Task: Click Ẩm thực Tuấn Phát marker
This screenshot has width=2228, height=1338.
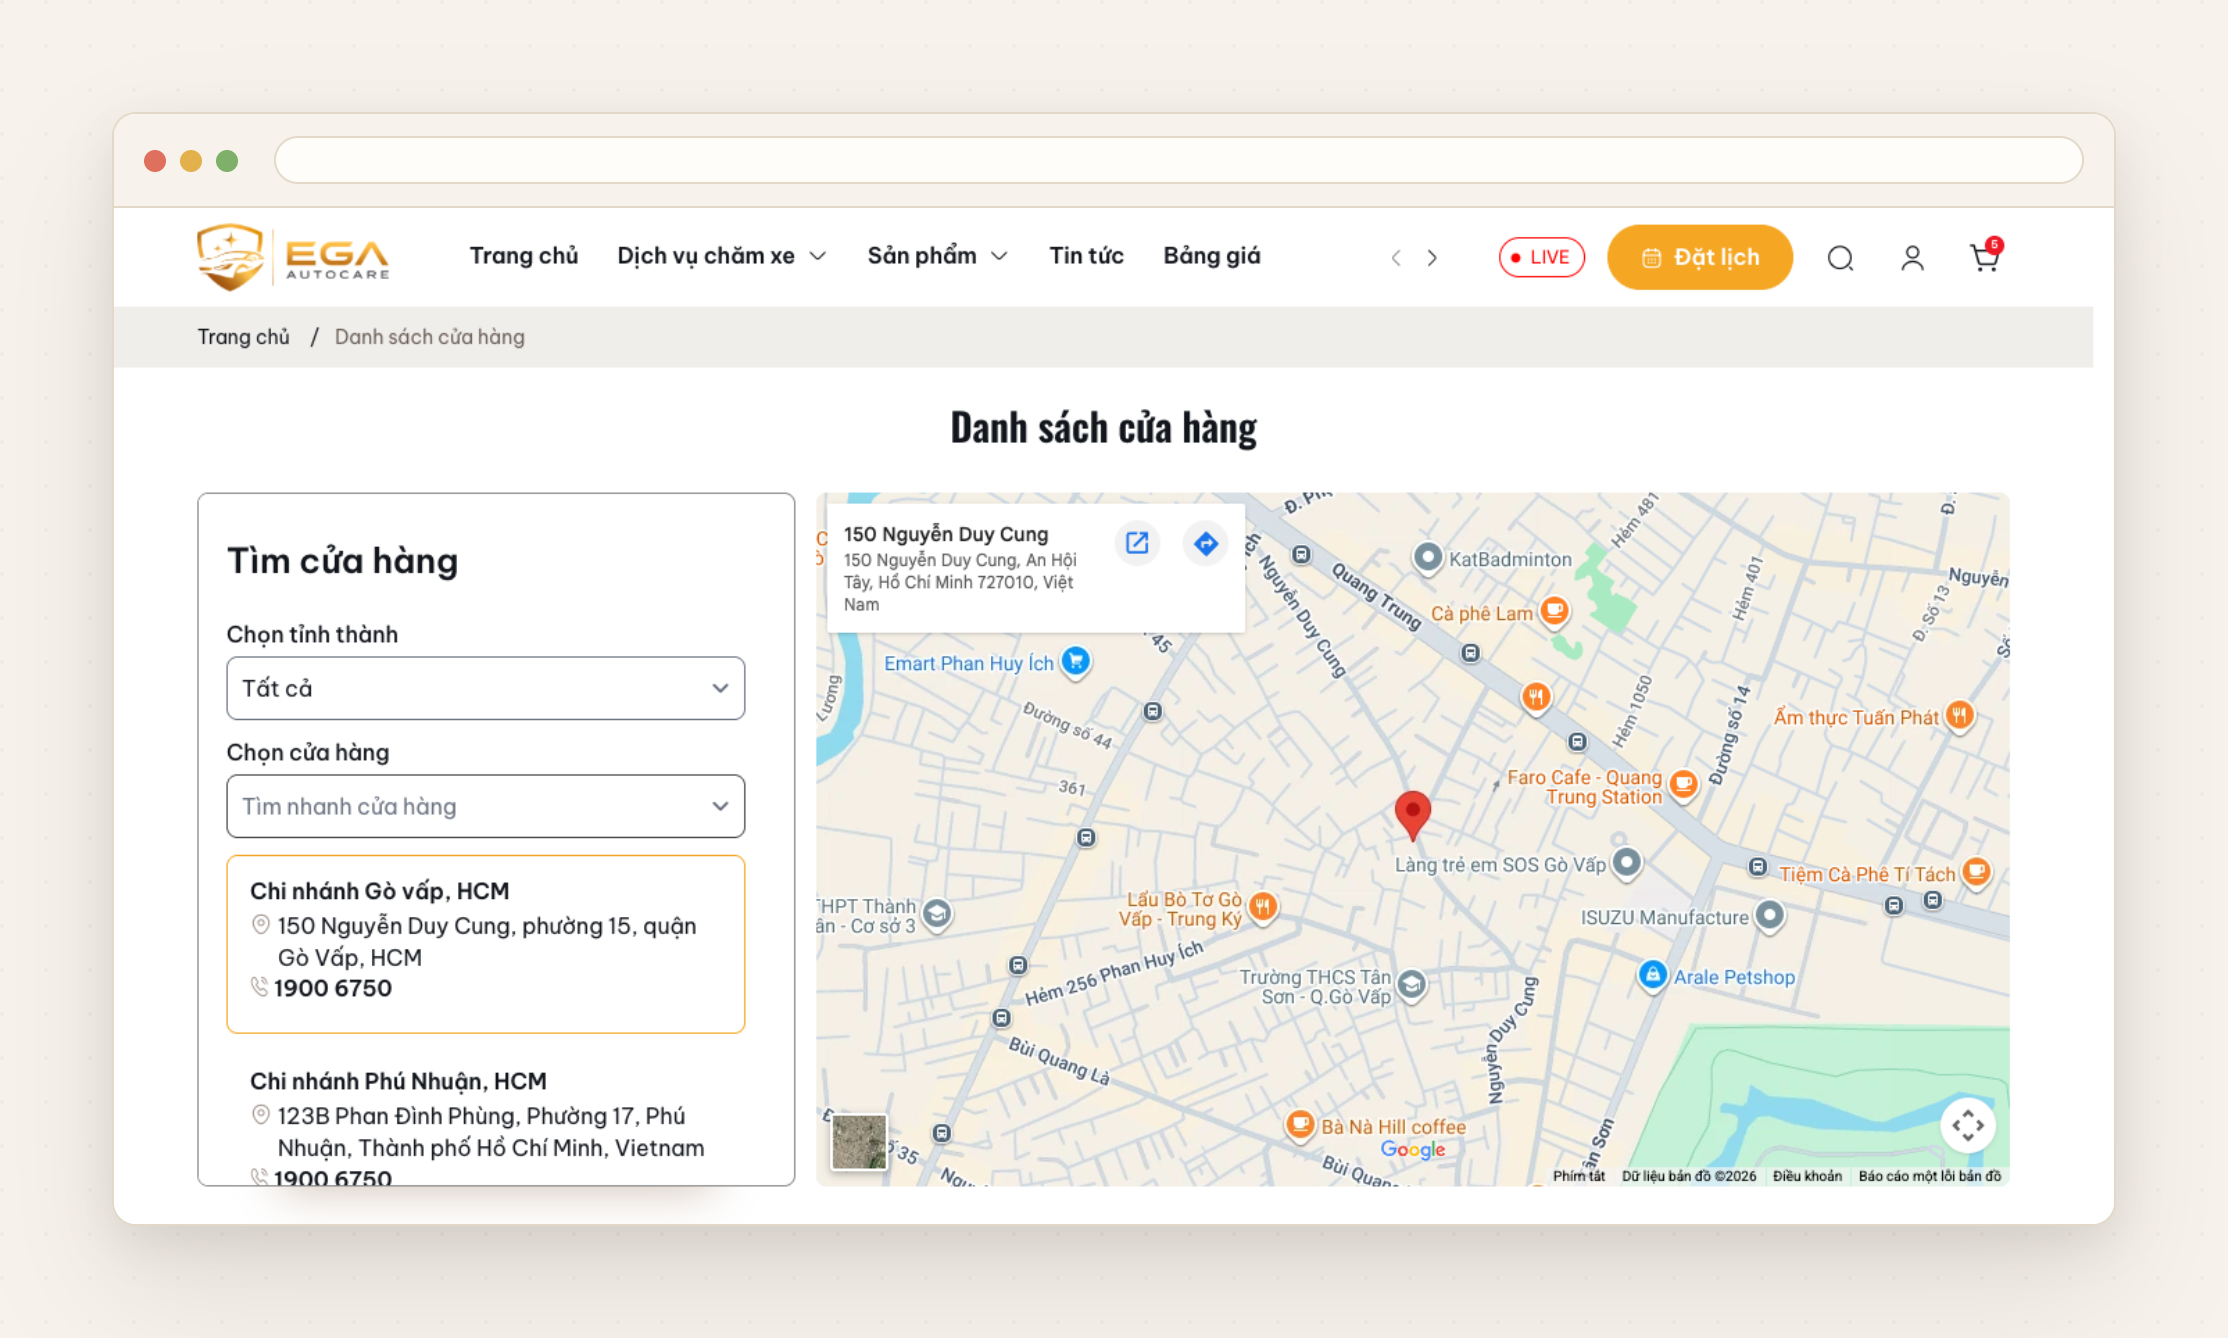Action: click(x=1959, y=715)
